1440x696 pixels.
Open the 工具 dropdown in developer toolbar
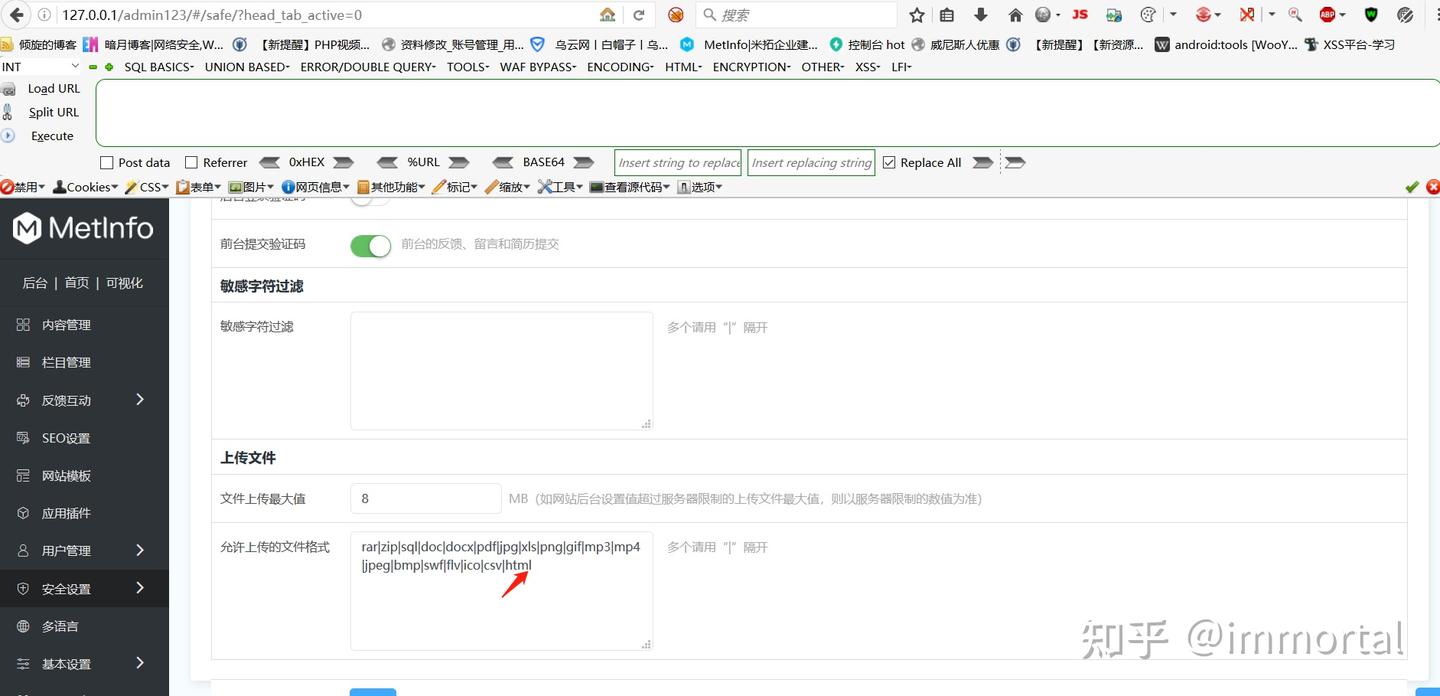(561, 187)
